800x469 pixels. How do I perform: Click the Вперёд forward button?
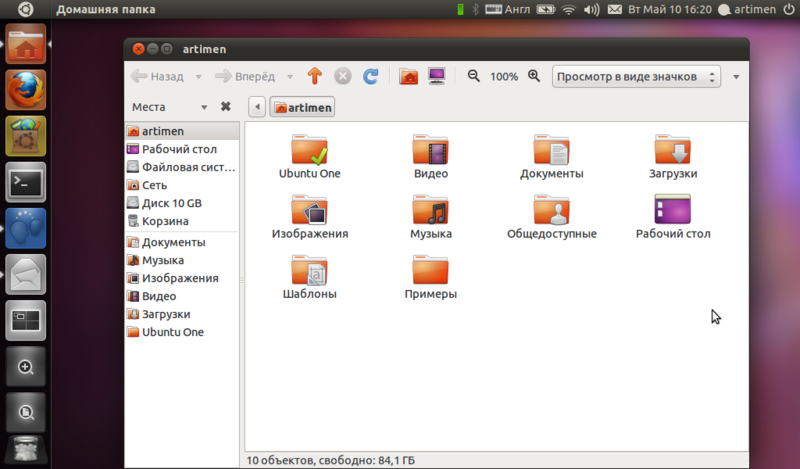245,77
